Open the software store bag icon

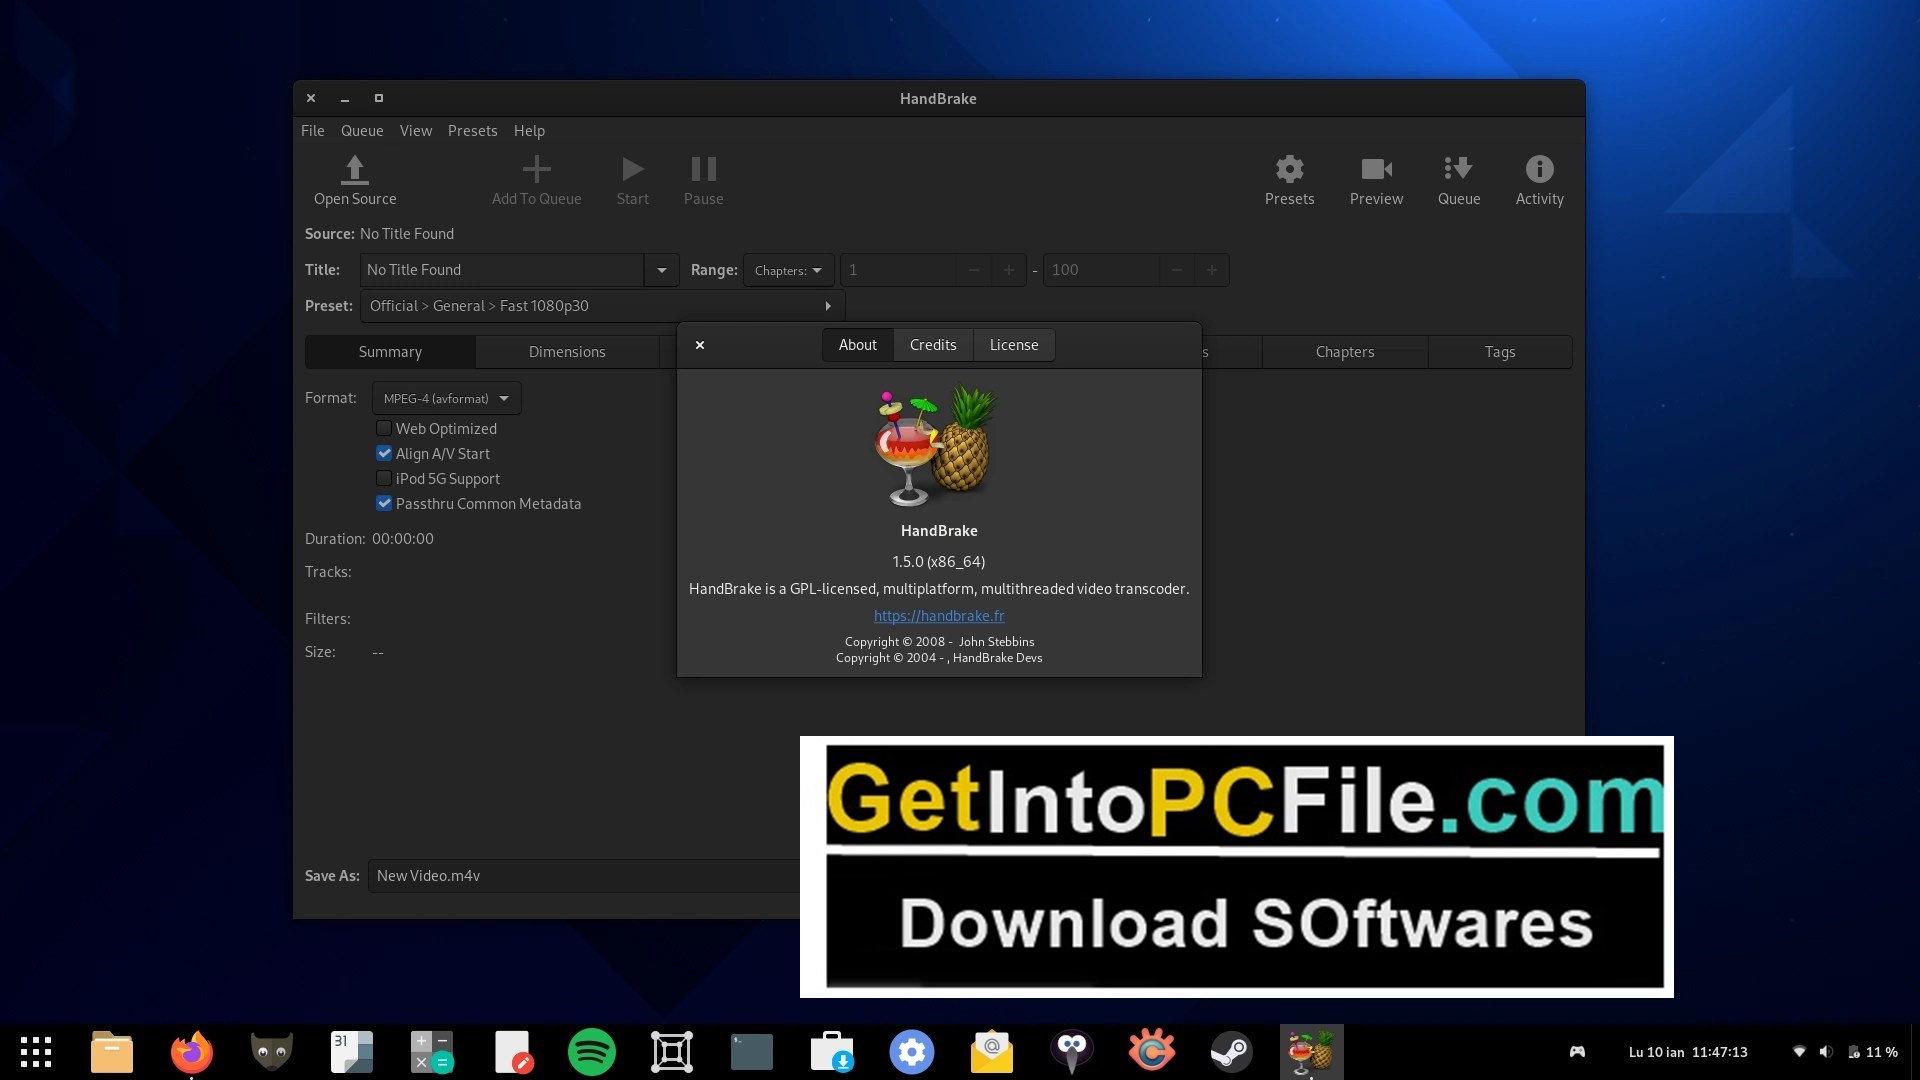click(x=832, y=1052)
